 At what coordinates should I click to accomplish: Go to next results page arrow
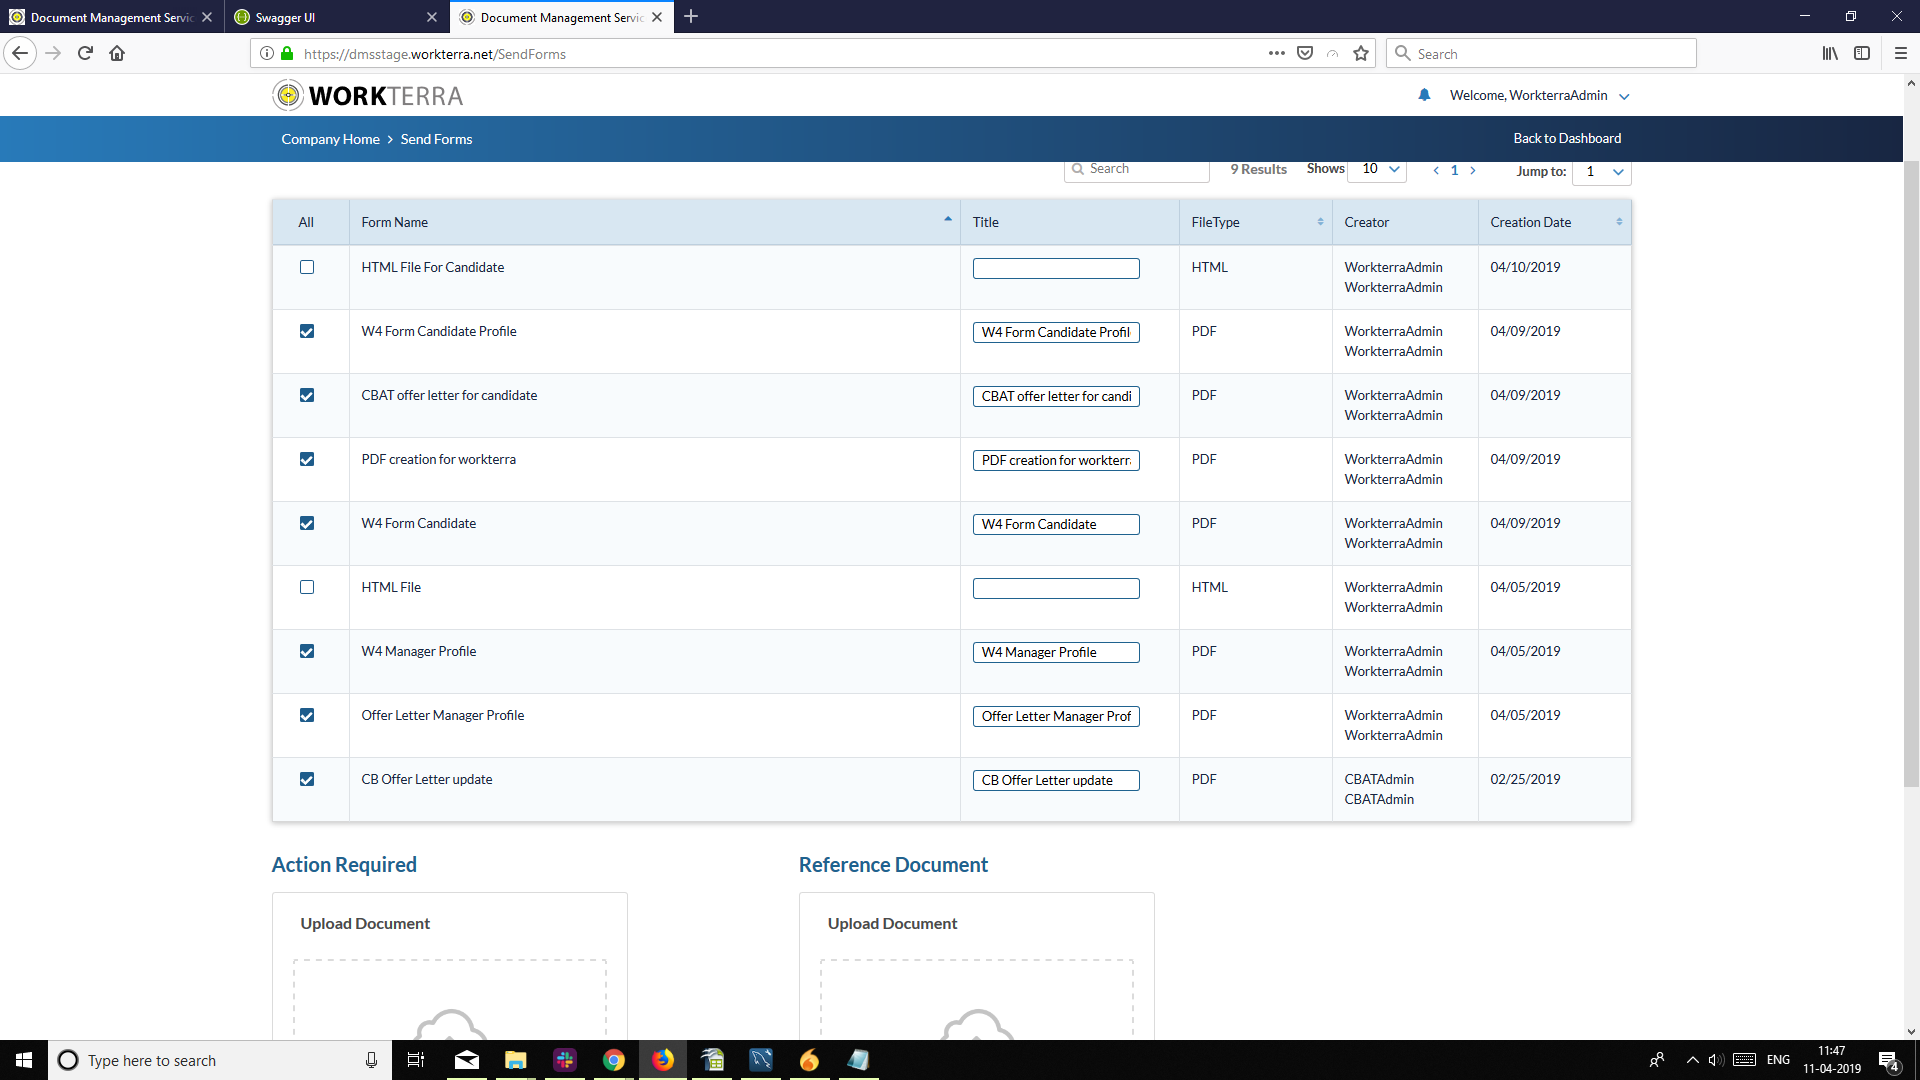coord(1473,171)
